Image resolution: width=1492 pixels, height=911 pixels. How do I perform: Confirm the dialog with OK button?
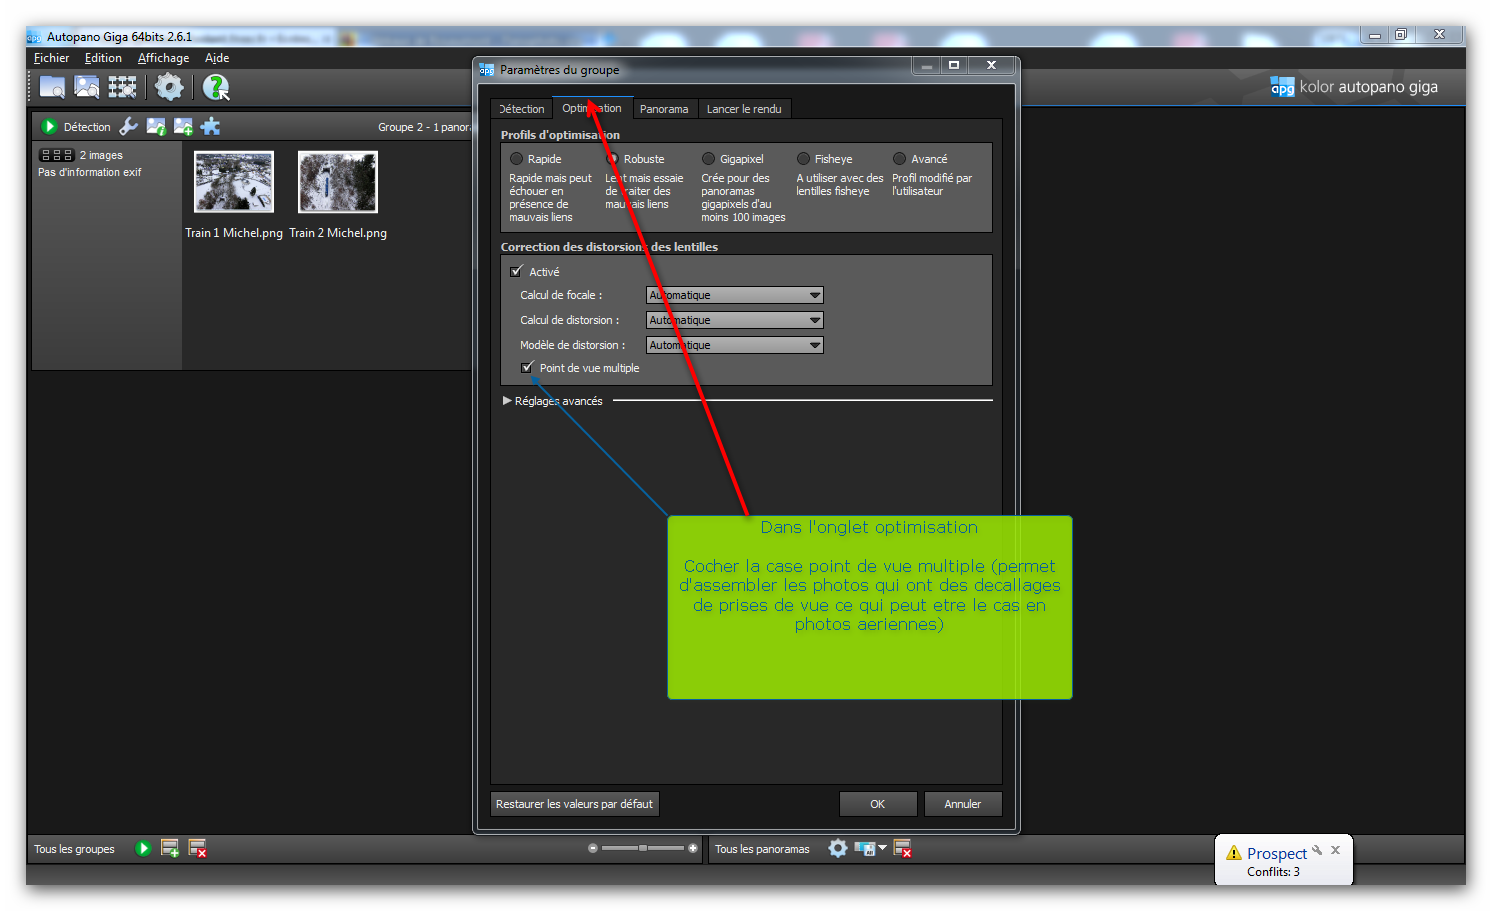(x=877, y=804)
